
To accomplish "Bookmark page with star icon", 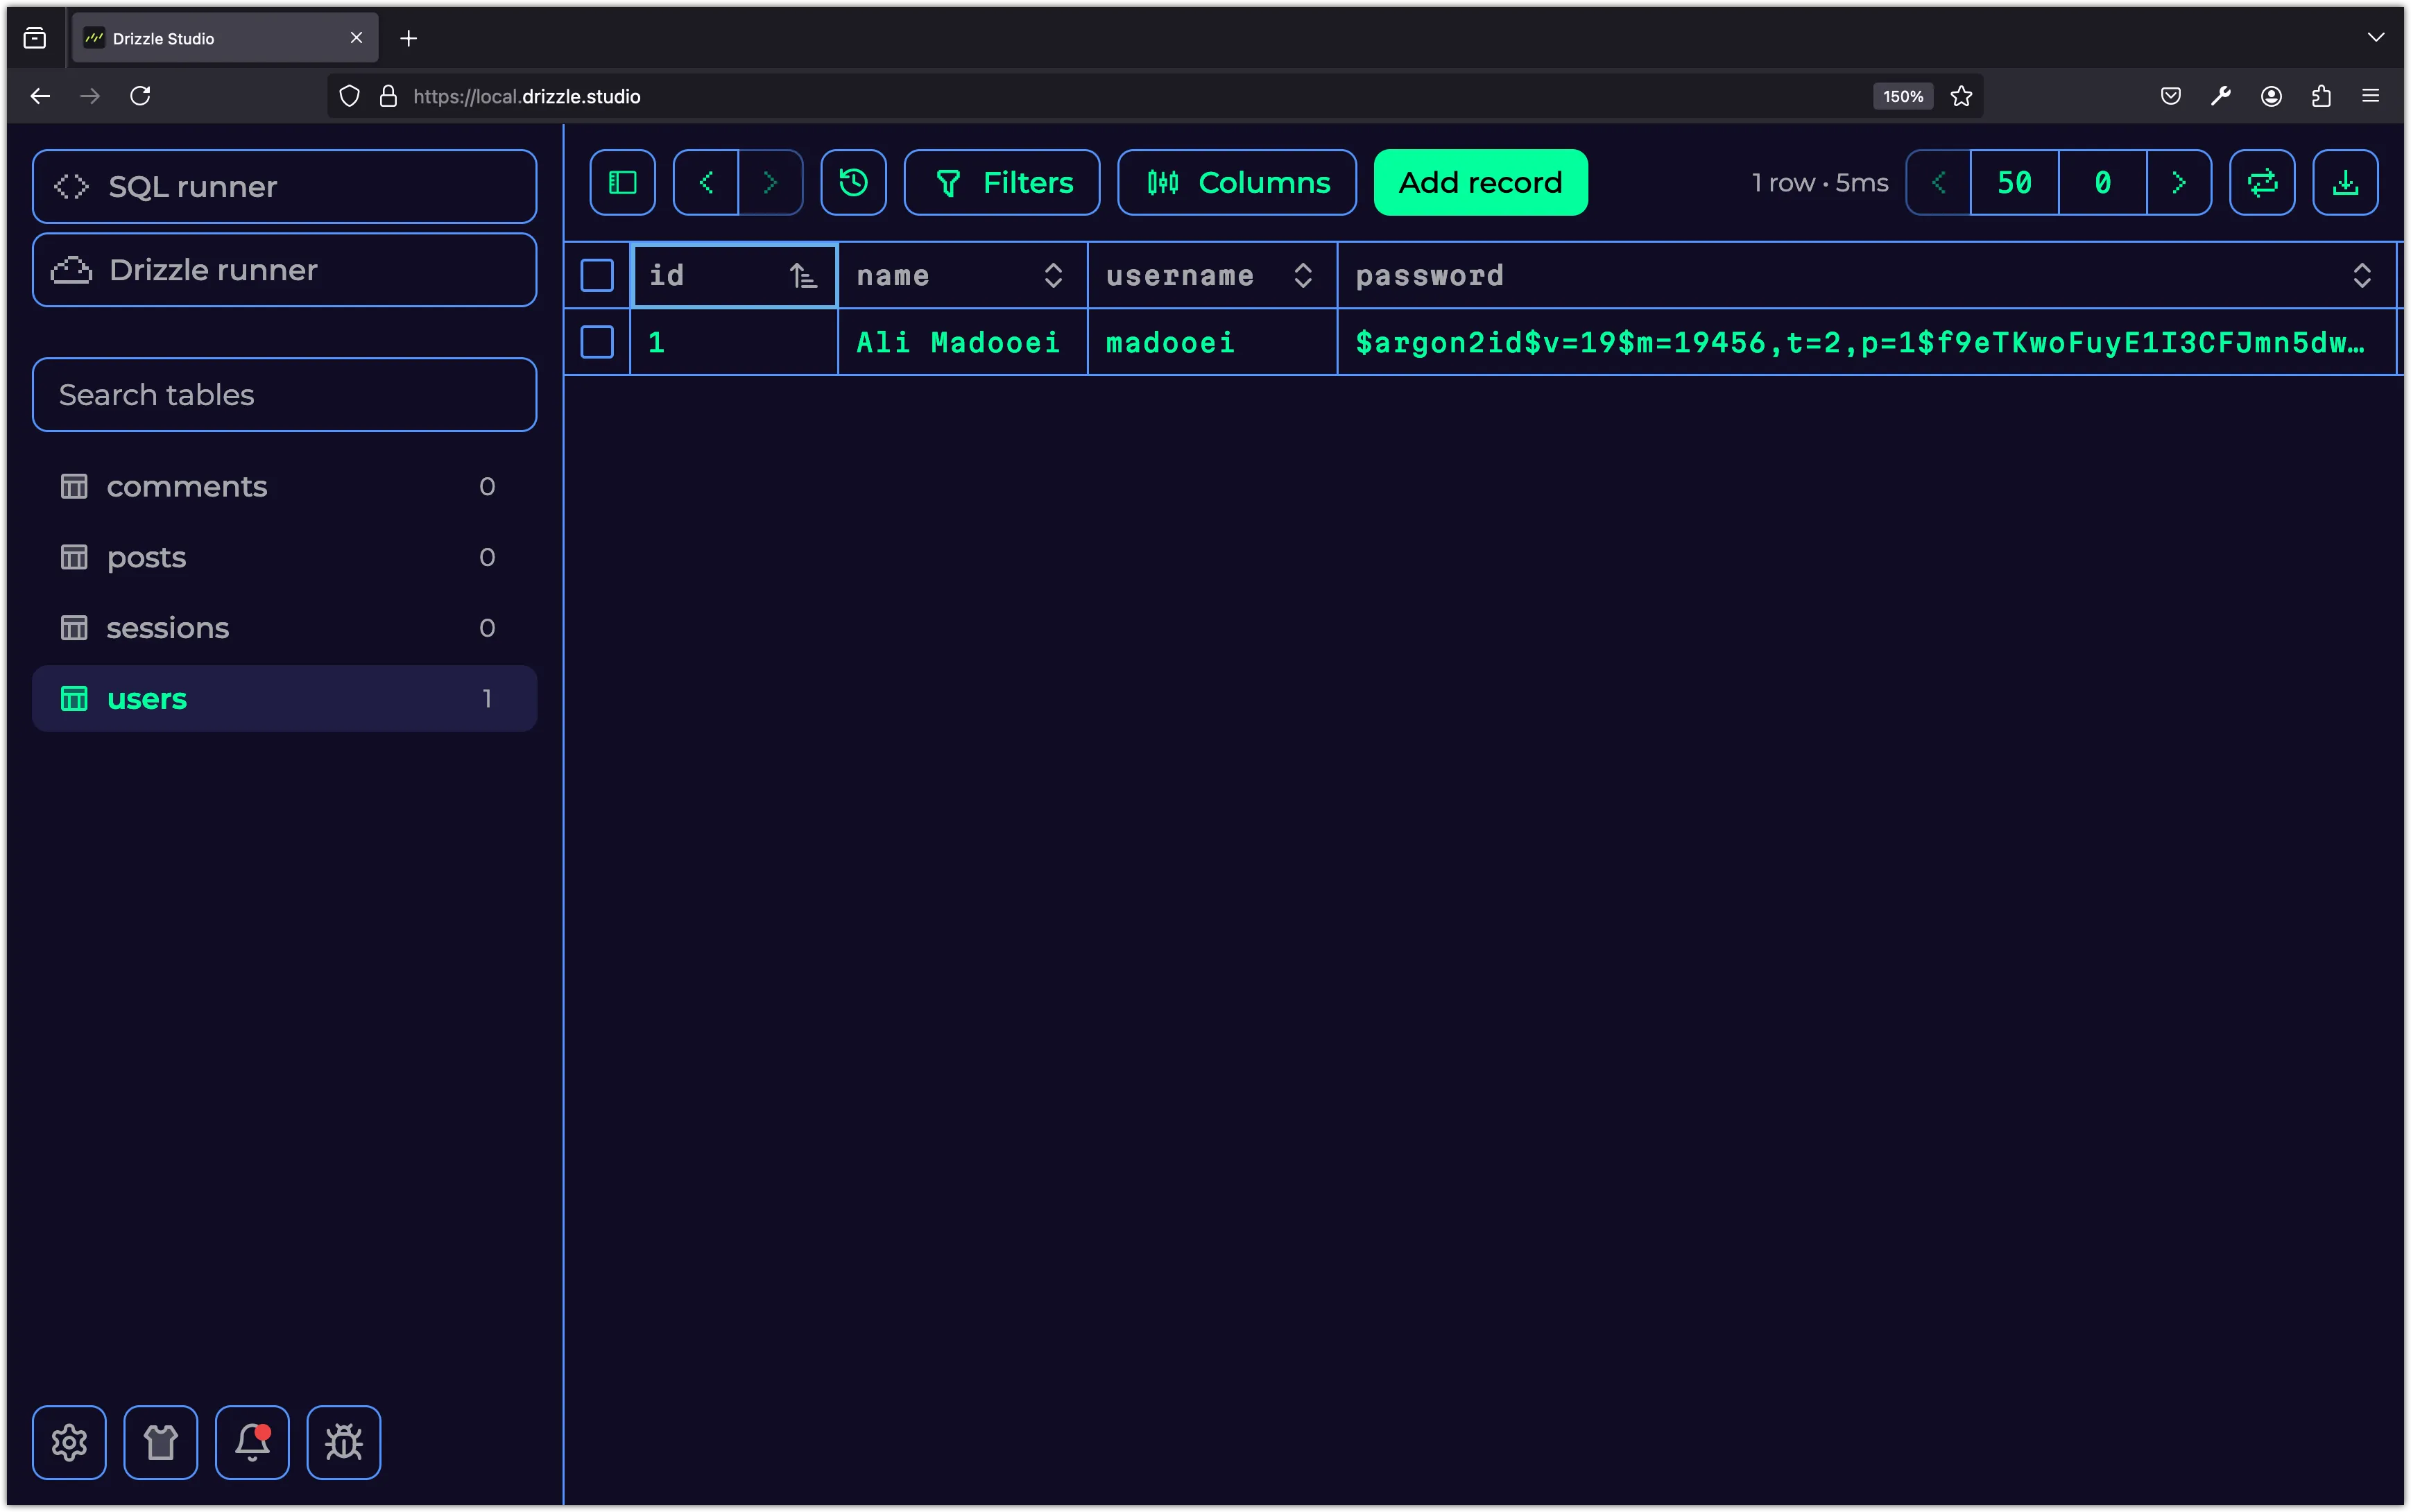I will pyautogui.click(x=1961, y=96).
